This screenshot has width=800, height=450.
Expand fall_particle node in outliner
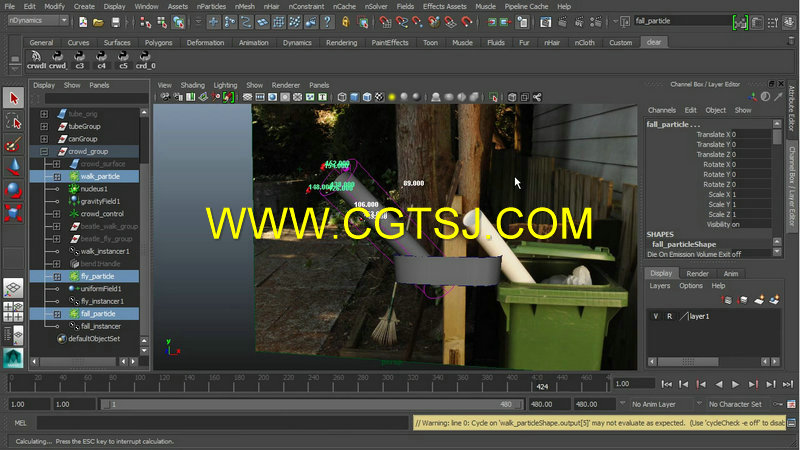click(57, 314)
